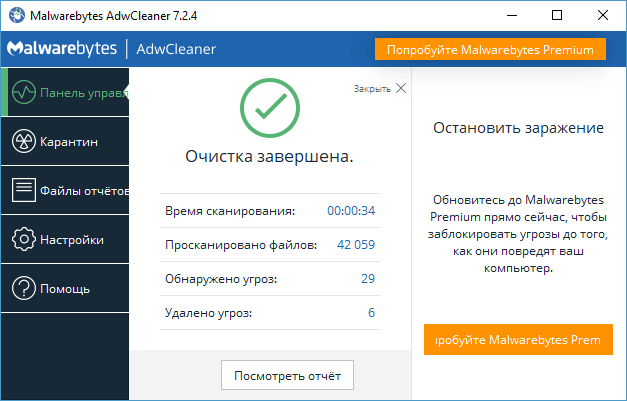The width and height of the screenshot is (627, 401).
Task: Open Карантин section
Action: pos(65,142)
